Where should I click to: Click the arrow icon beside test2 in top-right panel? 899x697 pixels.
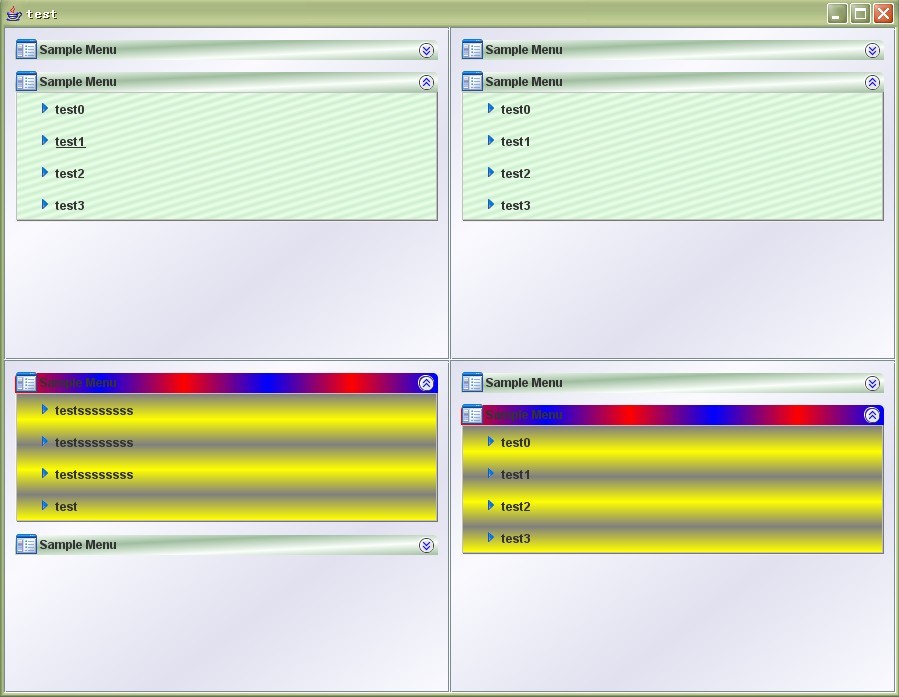click(x=490, y=173)
